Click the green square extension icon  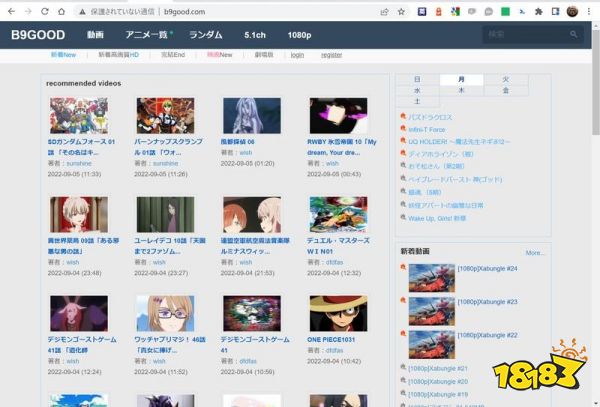(x=505, y=12)
